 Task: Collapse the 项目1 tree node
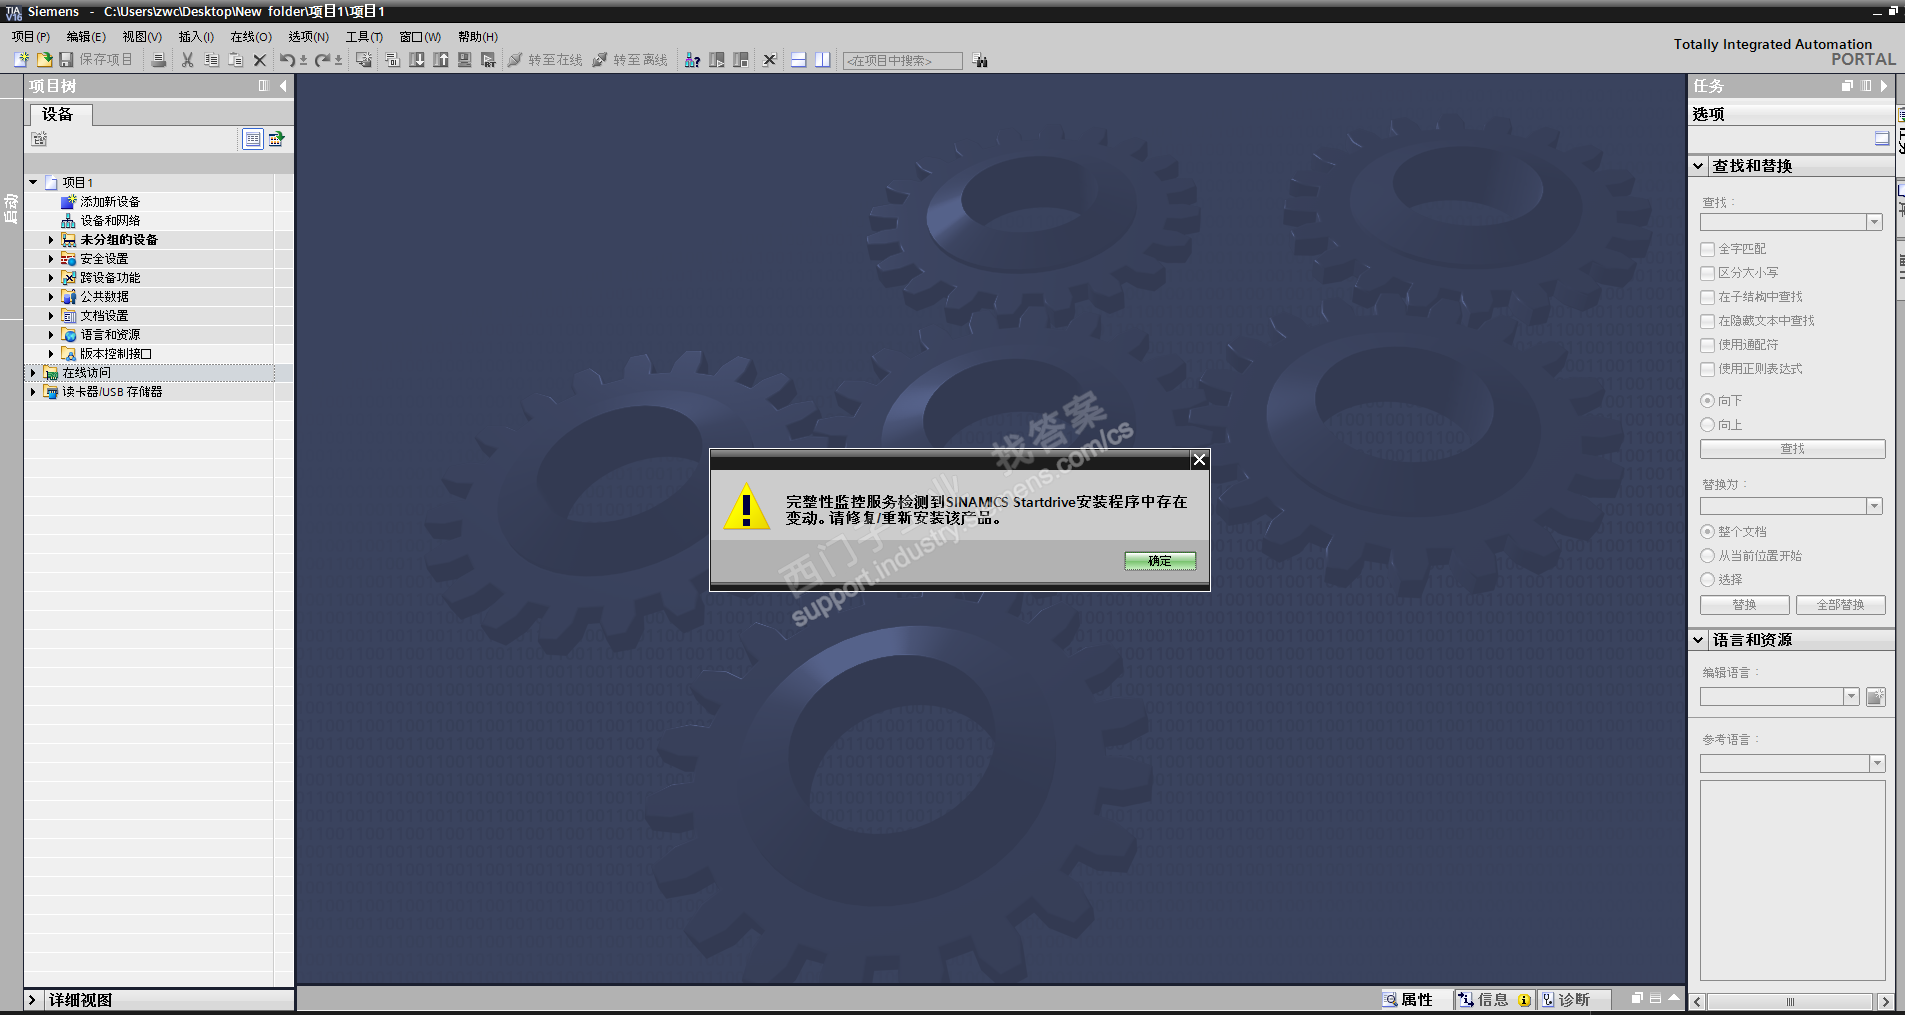[x=33, y=182]
